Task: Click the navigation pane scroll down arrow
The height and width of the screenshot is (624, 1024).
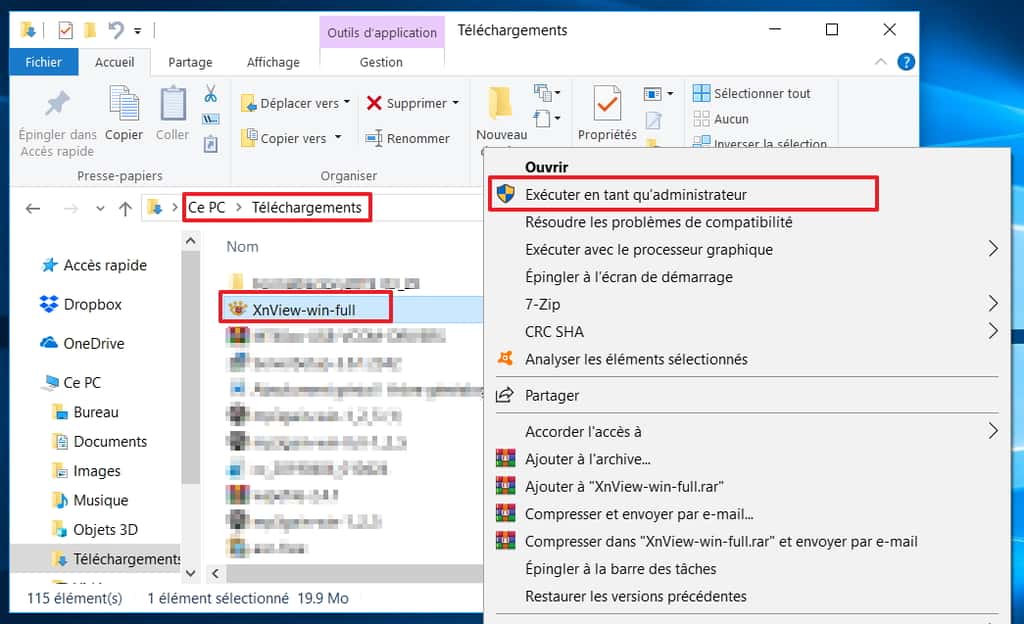Action: coord(191,573)
